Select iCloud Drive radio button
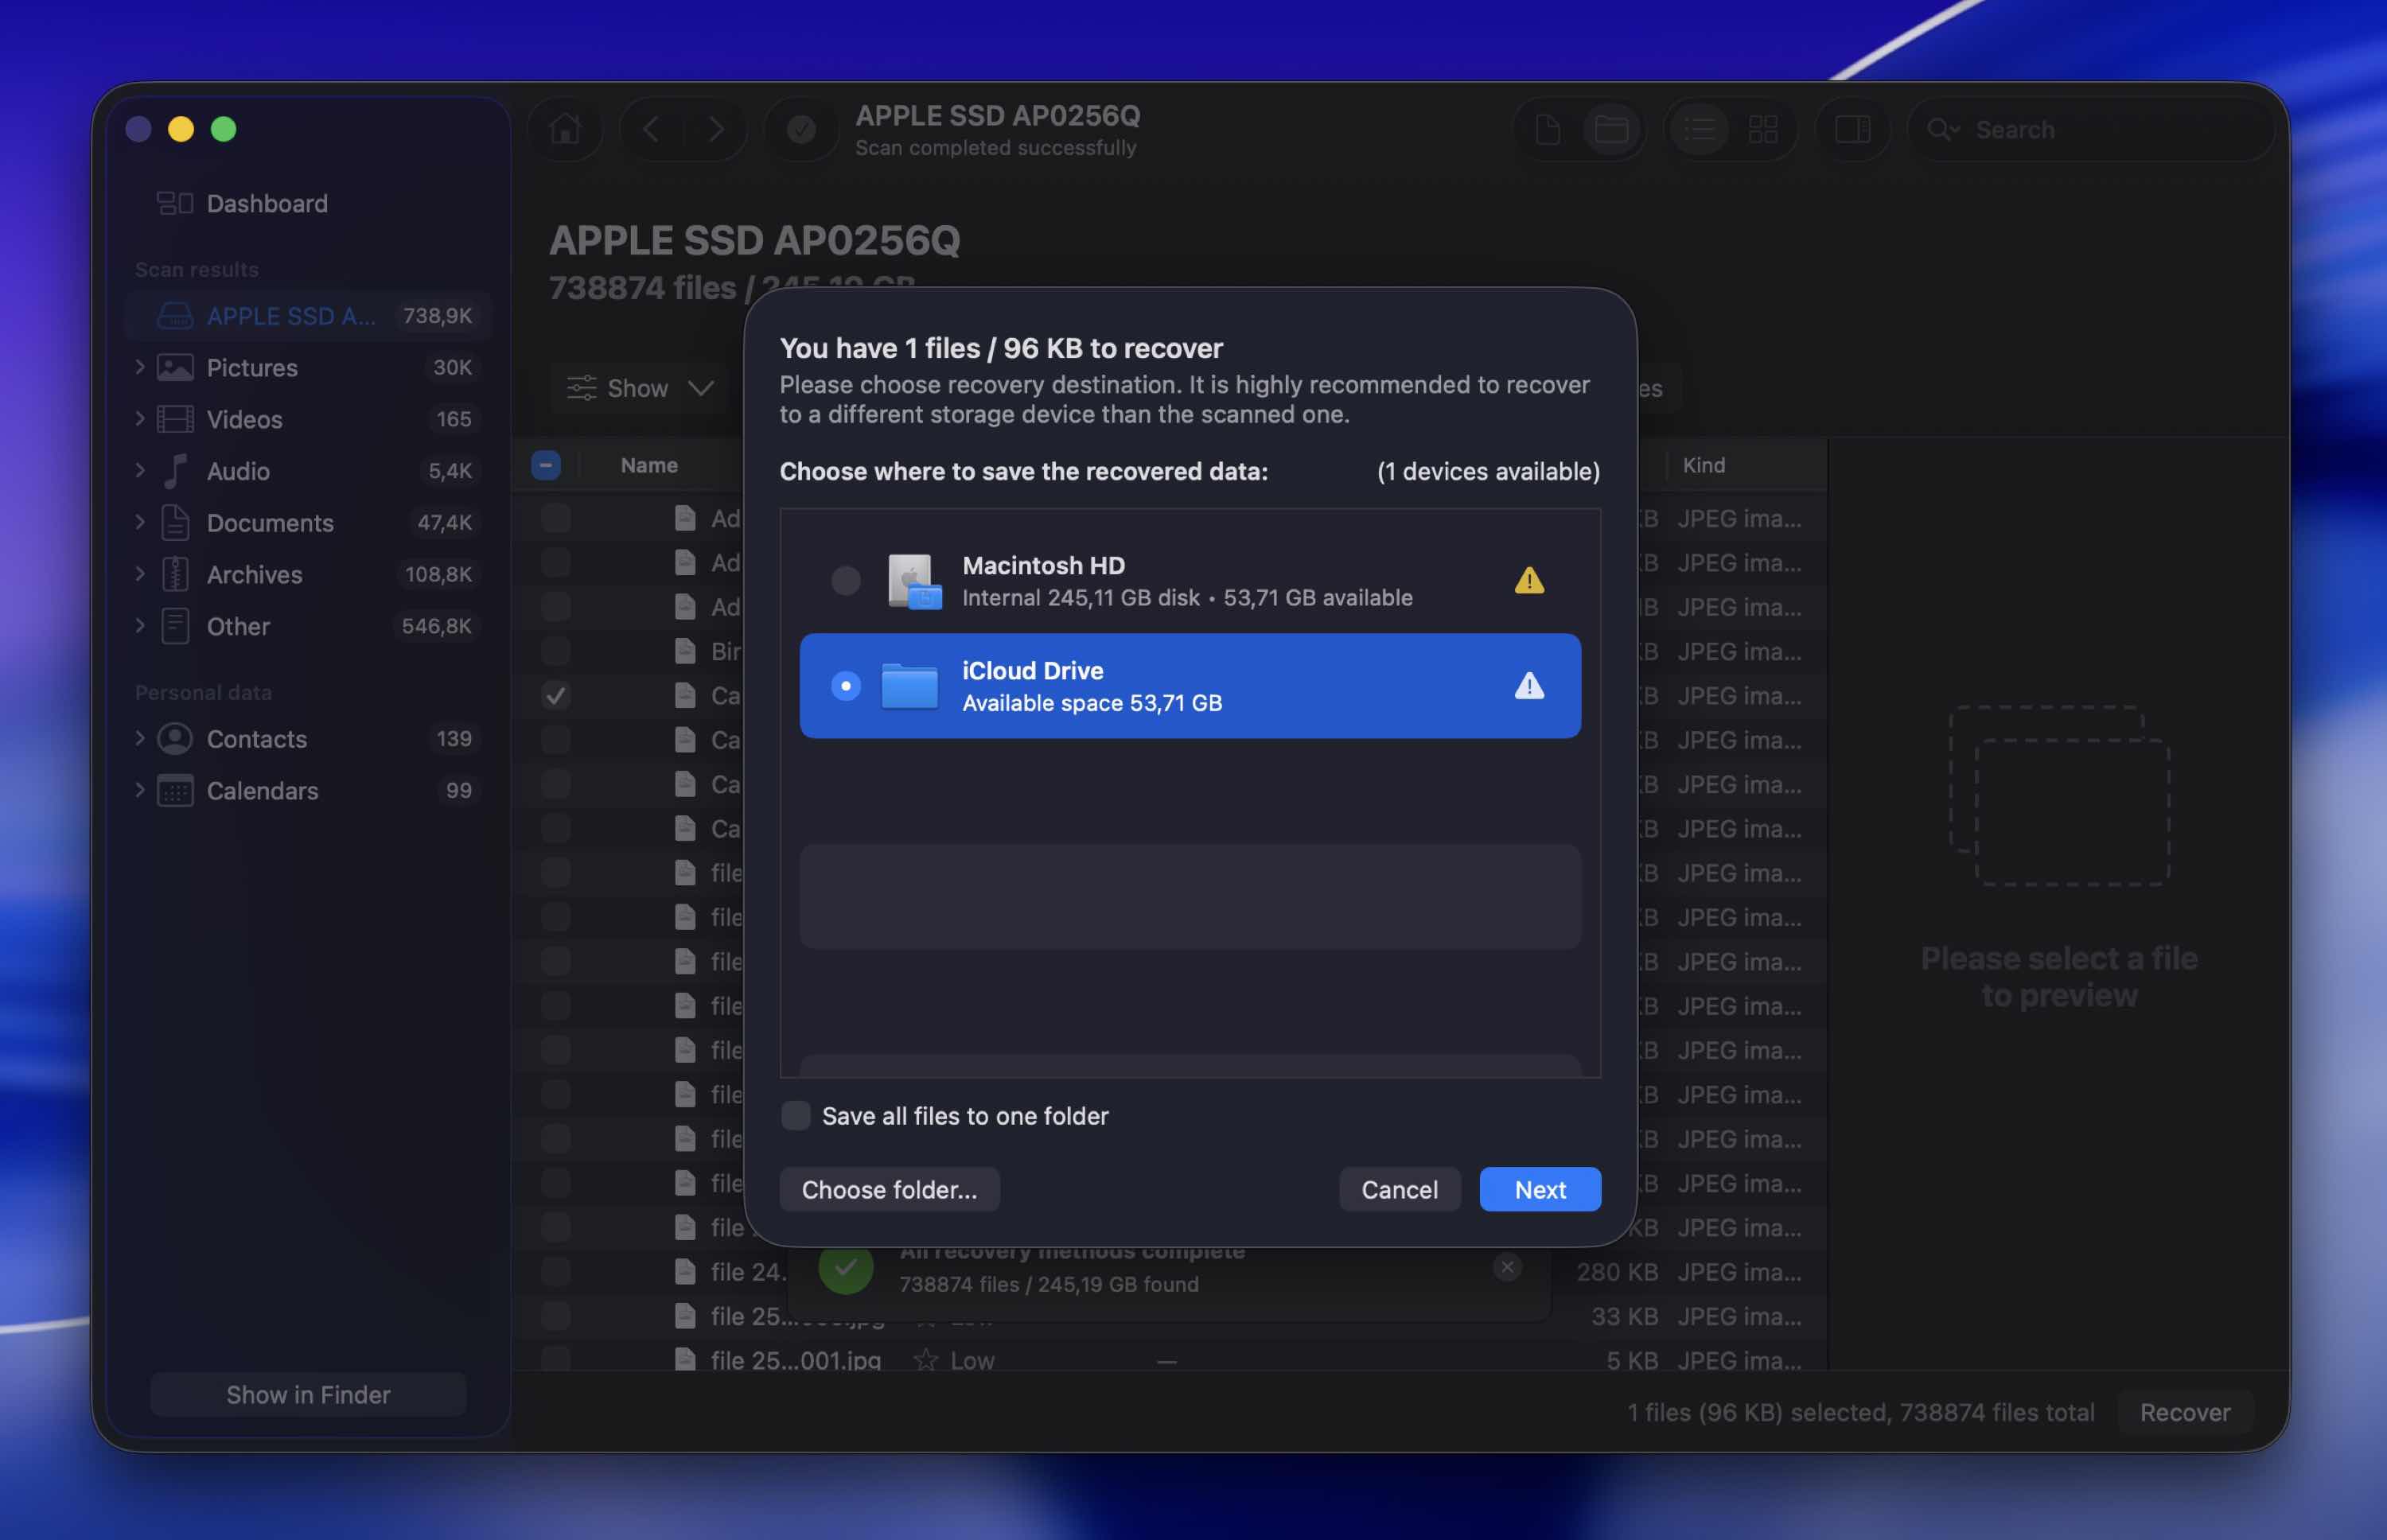 (845, 686)
